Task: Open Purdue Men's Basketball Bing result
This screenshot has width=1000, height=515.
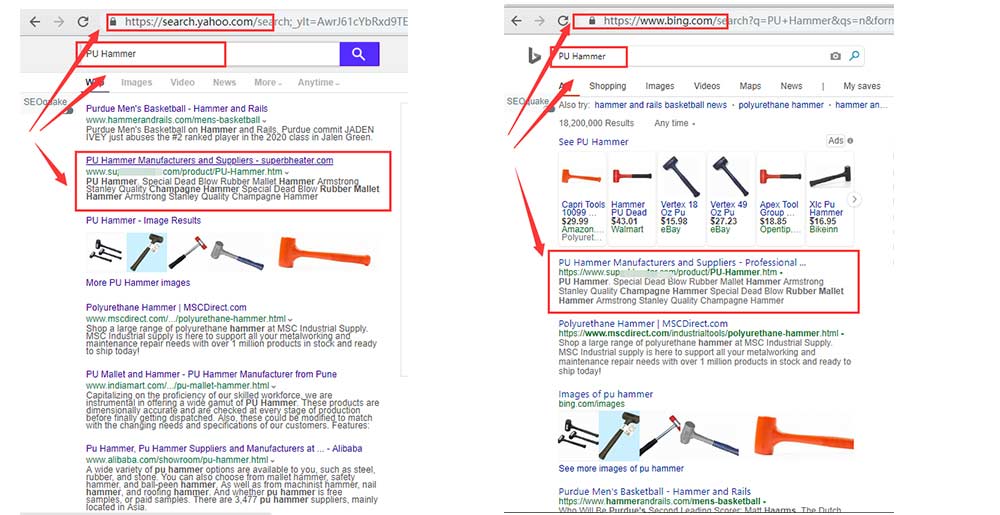Action: click(654, 491)
